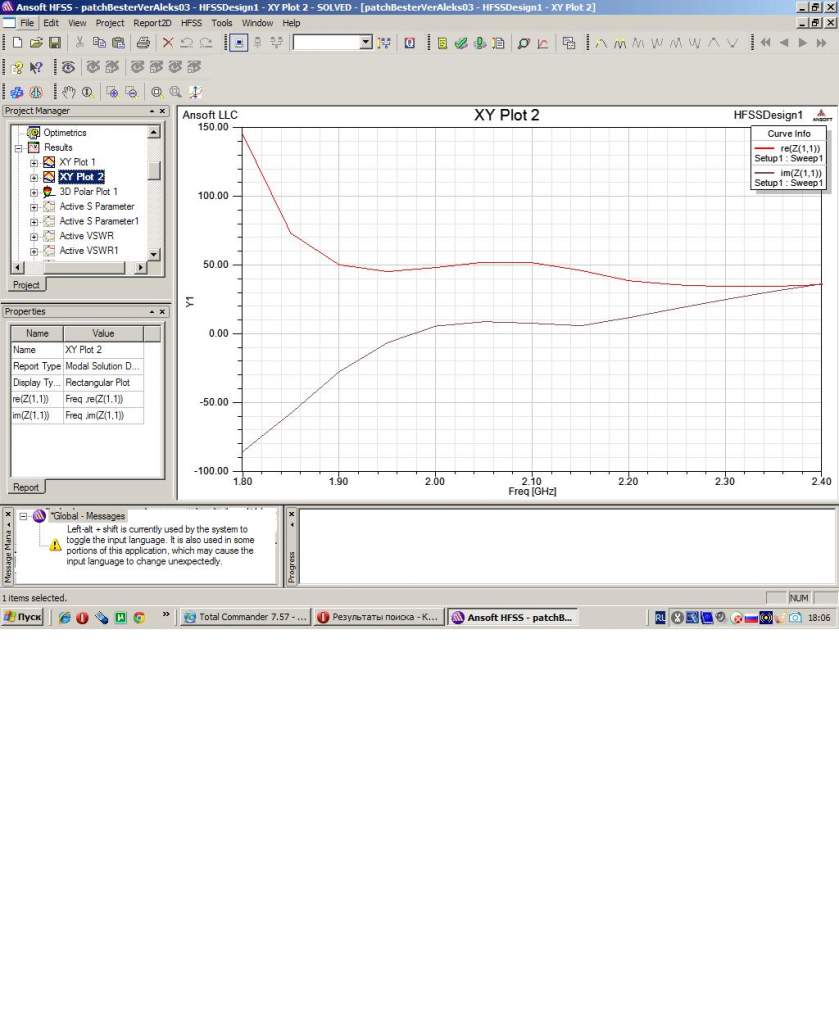
Task: Open the HFSS menu
Action: coord(191,22)
